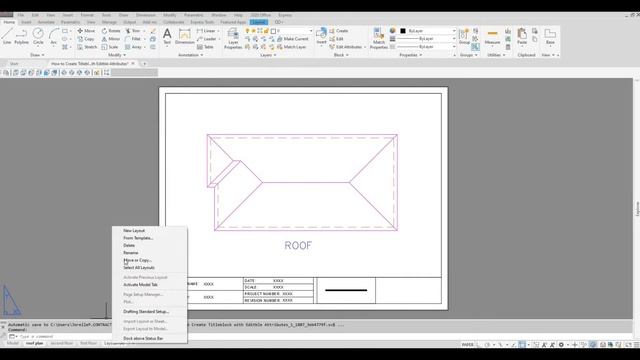Select the Arc tool
This screenshot has height=360, width=640.
(x=53, y=36)
